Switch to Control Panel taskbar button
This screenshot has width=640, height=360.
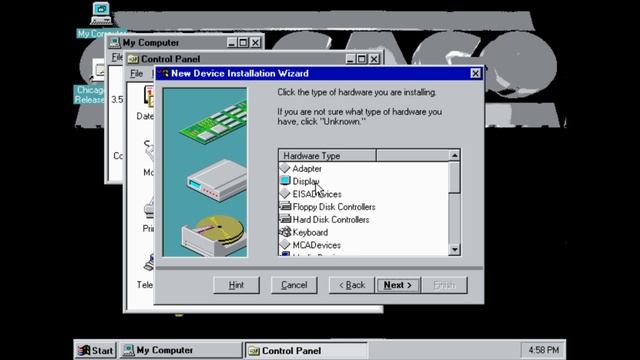pyautogui.click(x=306, y=350)
